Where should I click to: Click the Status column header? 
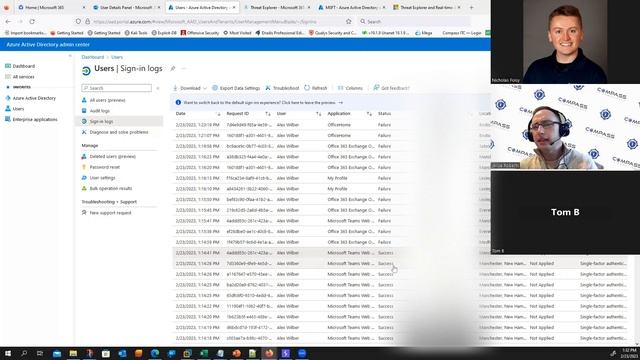(x=384, y=113)
